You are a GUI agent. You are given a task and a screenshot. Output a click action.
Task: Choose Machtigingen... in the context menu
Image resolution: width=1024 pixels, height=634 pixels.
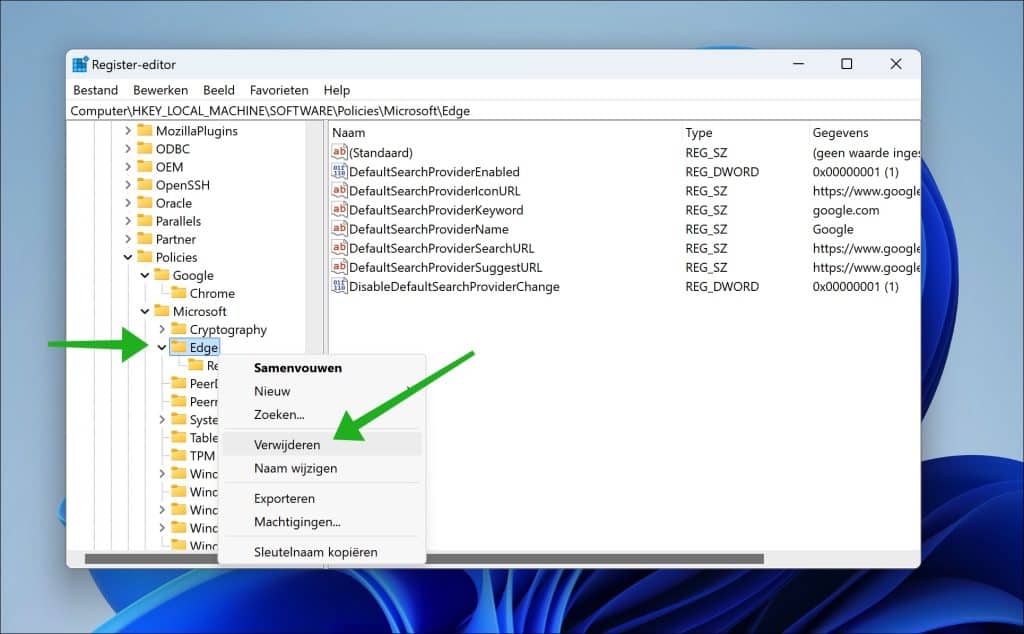(322, 522)
